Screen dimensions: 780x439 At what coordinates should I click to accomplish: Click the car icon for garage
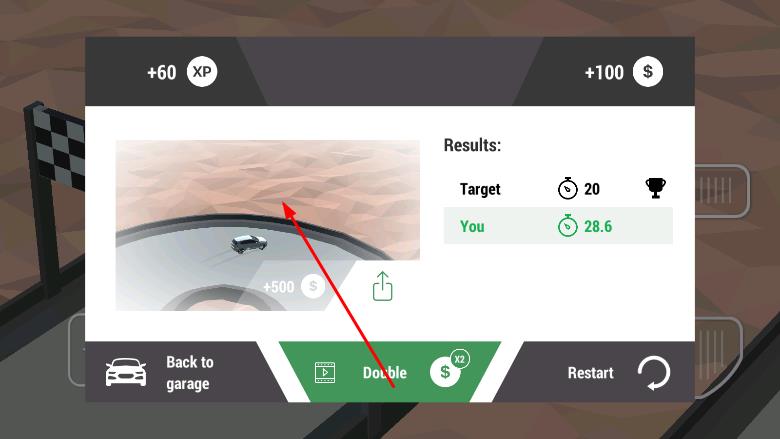[126, 372]
